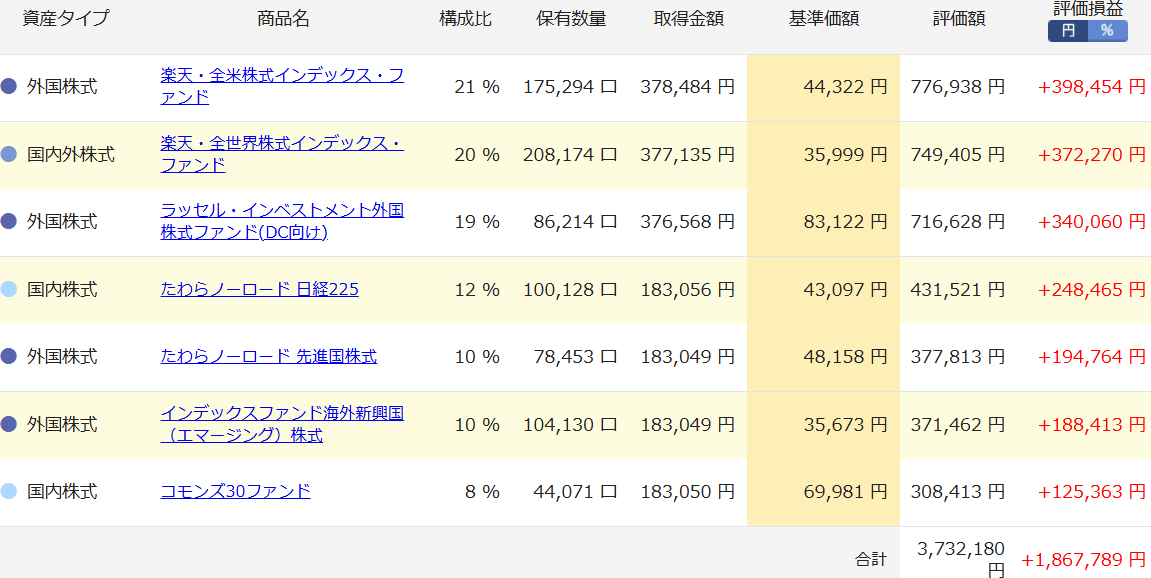The height and width of the screenshot is (578, 1151).
Task: Select valuation 716,628 円
Action: click(958, 222)
